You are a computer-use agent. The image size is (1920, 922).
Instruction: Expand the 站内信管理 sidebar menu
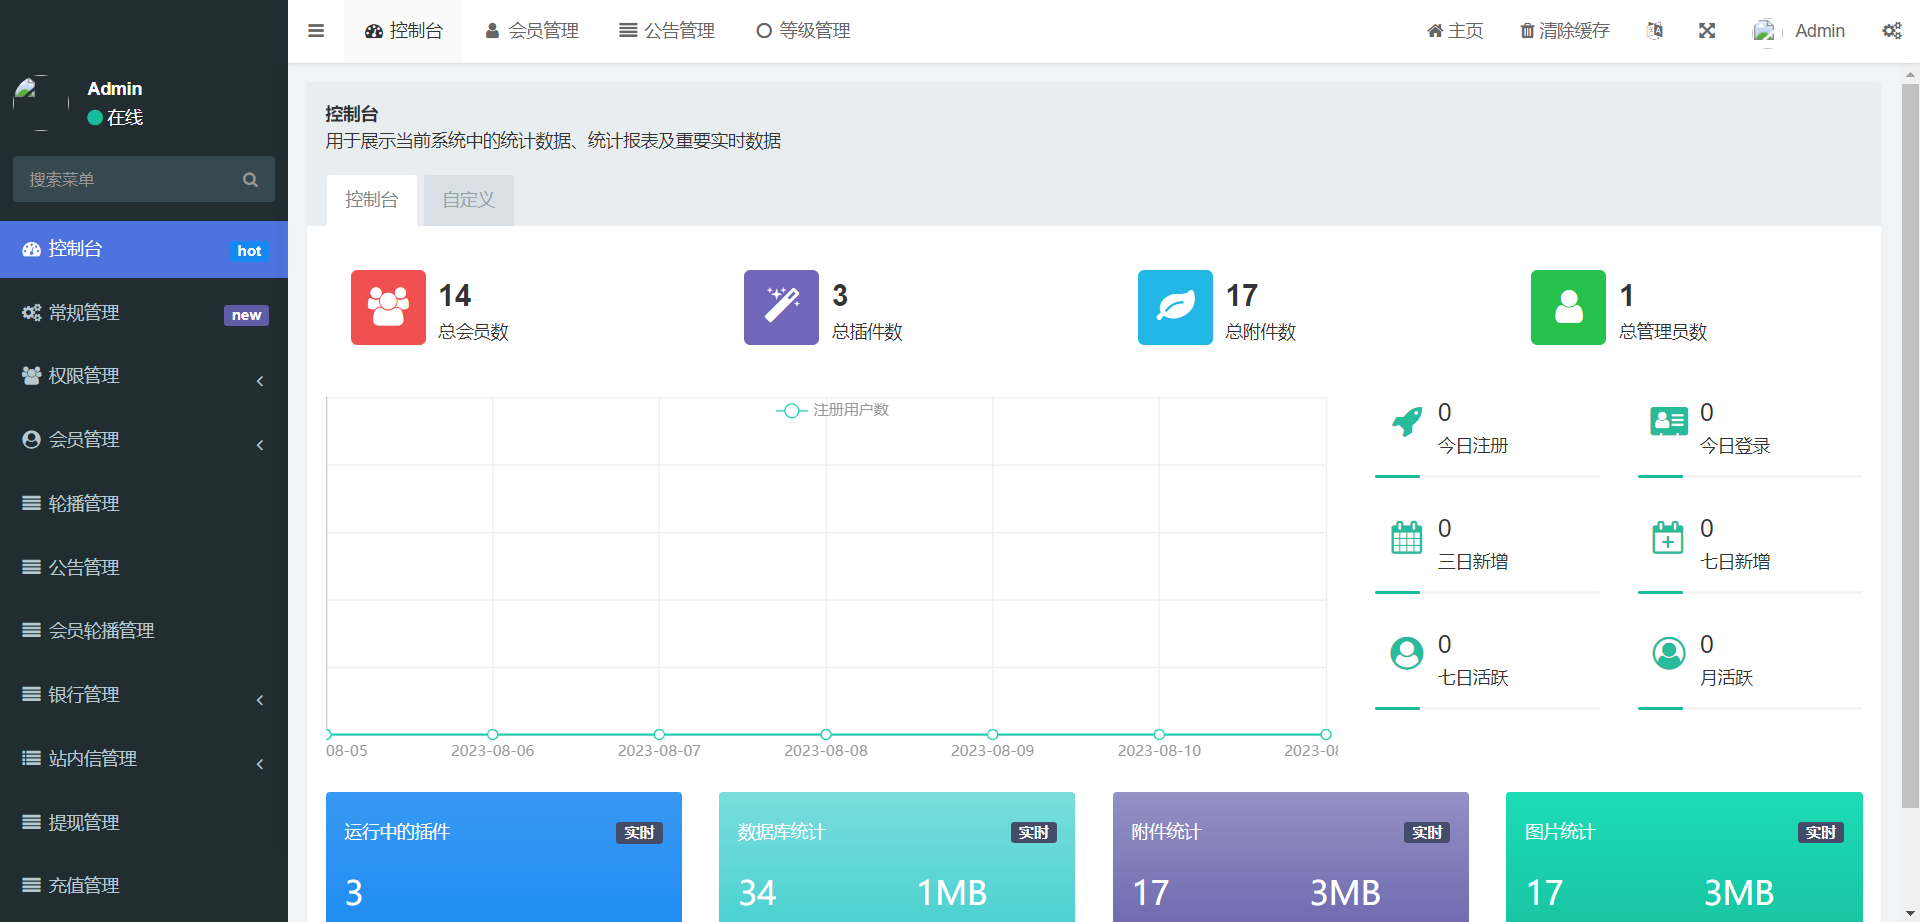coord(144,759)
